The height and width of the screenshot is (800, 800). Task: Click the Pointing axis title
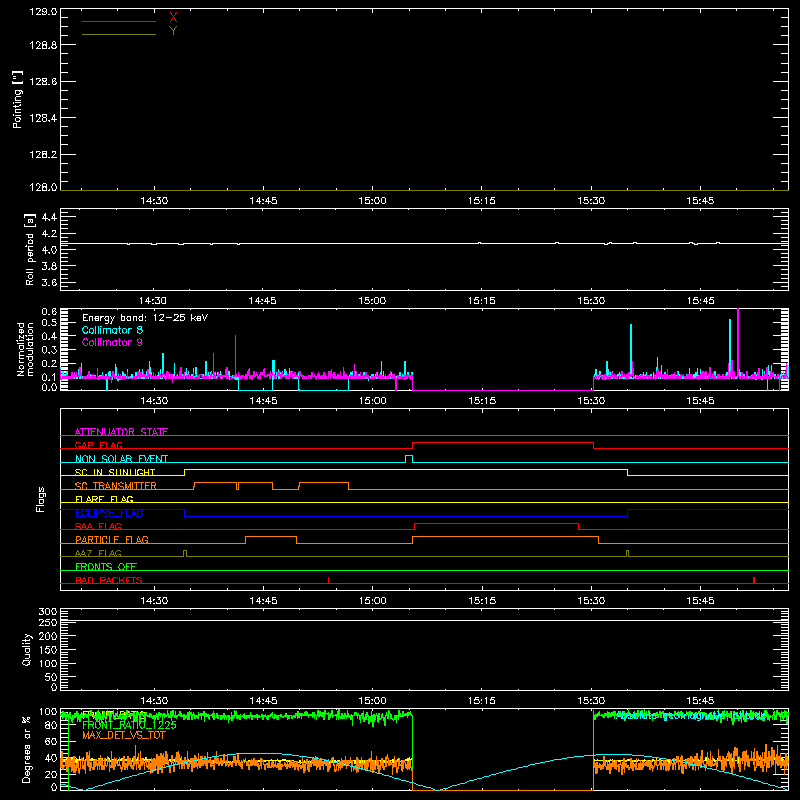point(18,99)
